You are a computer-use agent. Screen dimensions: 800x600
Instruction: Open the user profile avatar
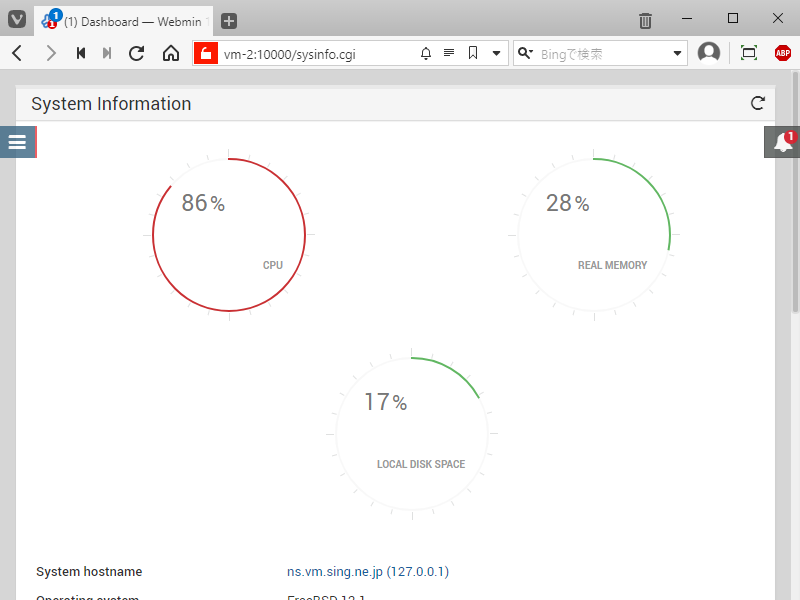(x=709, y=53)
